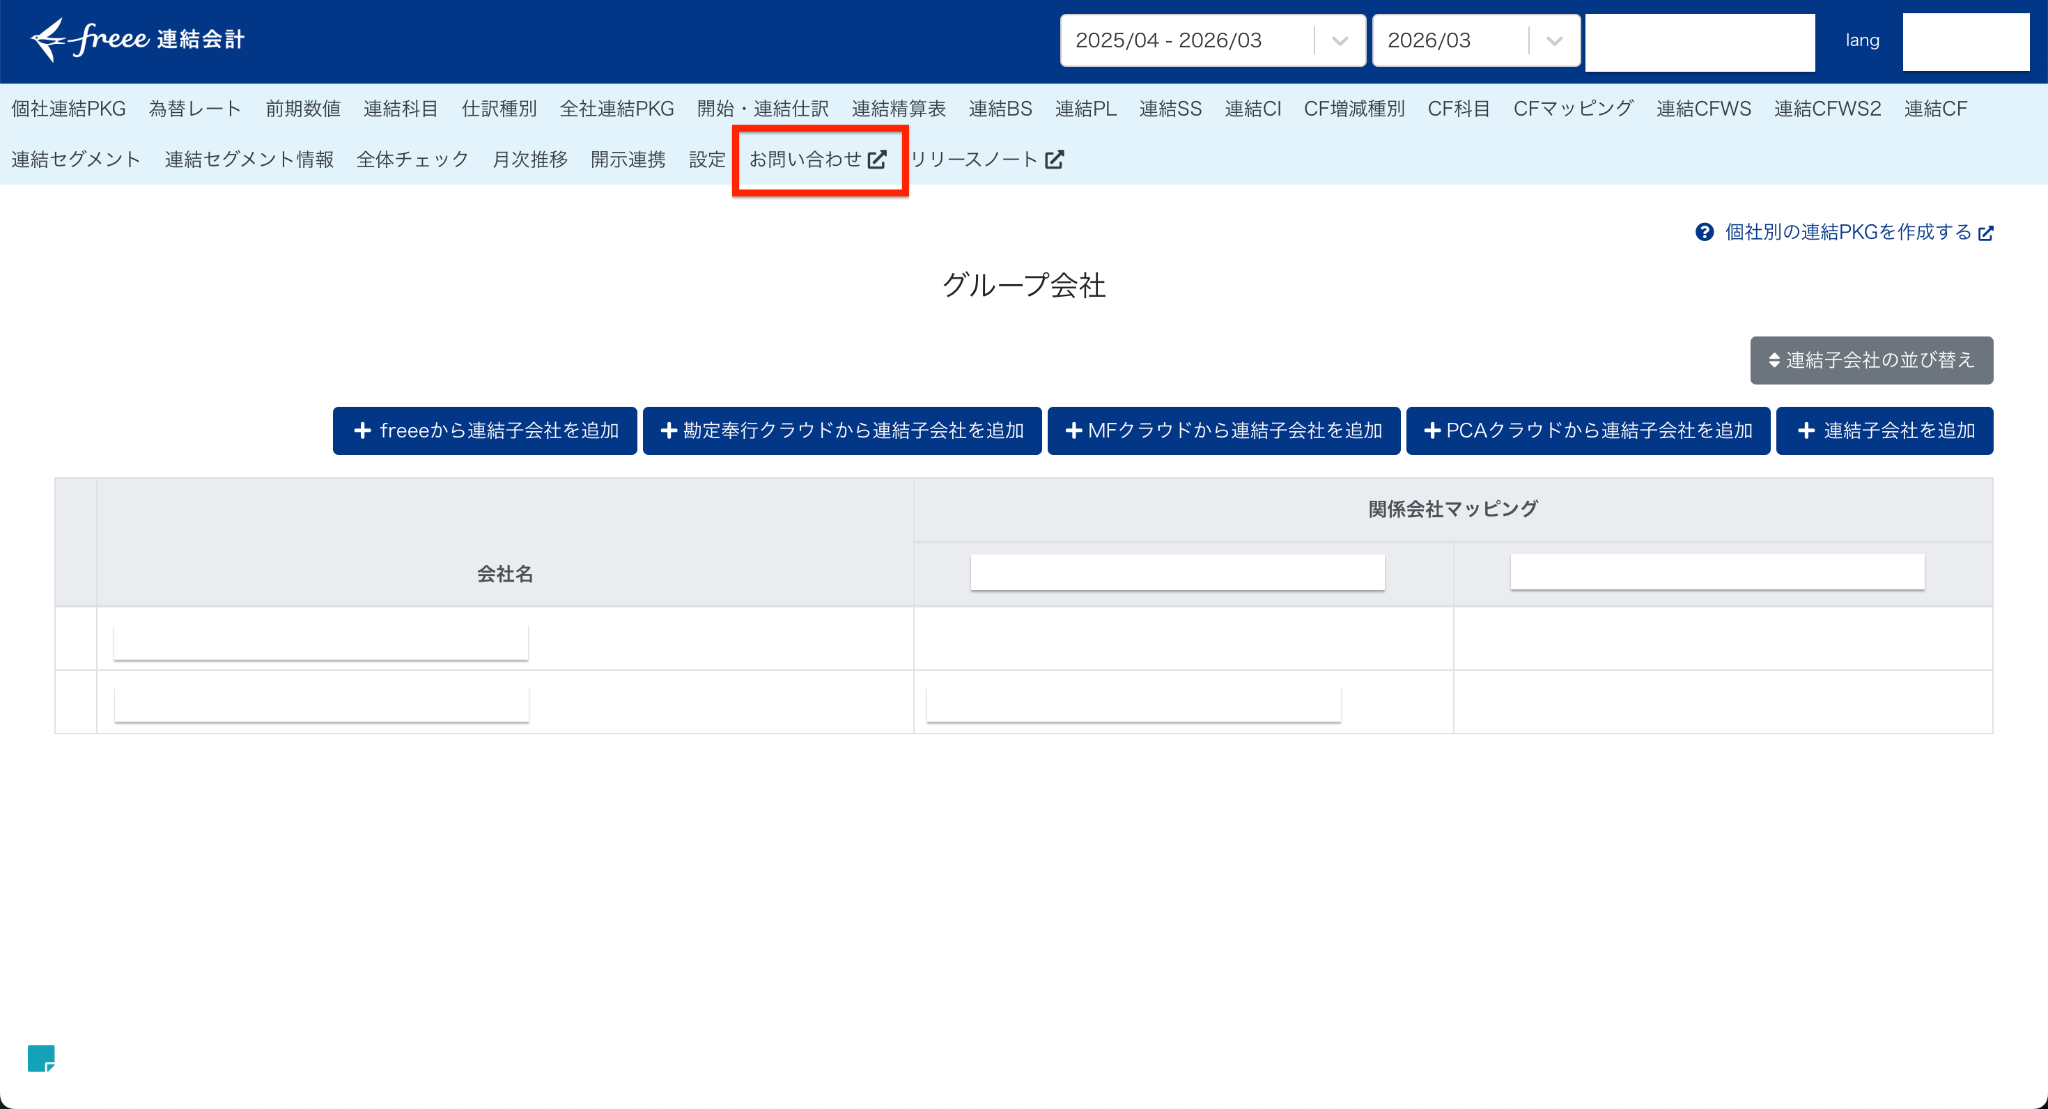Click the plain 連結子会社を追加 button
2048x1109 pixels.
(1885, 431)
